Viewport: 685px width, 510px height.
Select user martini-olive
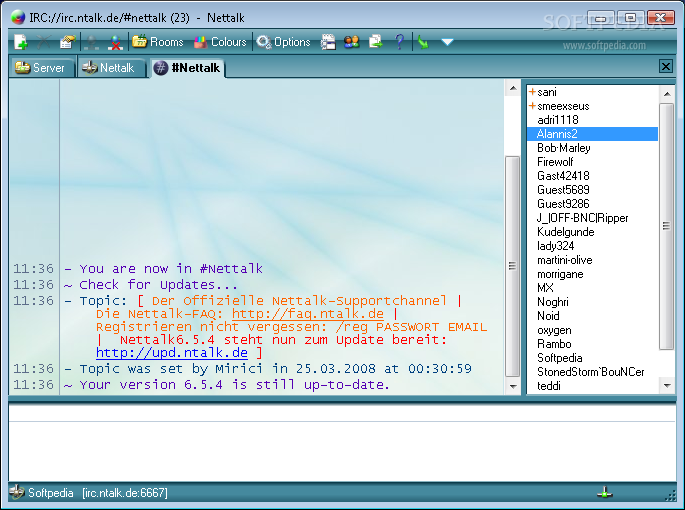(x=592, y=260)
